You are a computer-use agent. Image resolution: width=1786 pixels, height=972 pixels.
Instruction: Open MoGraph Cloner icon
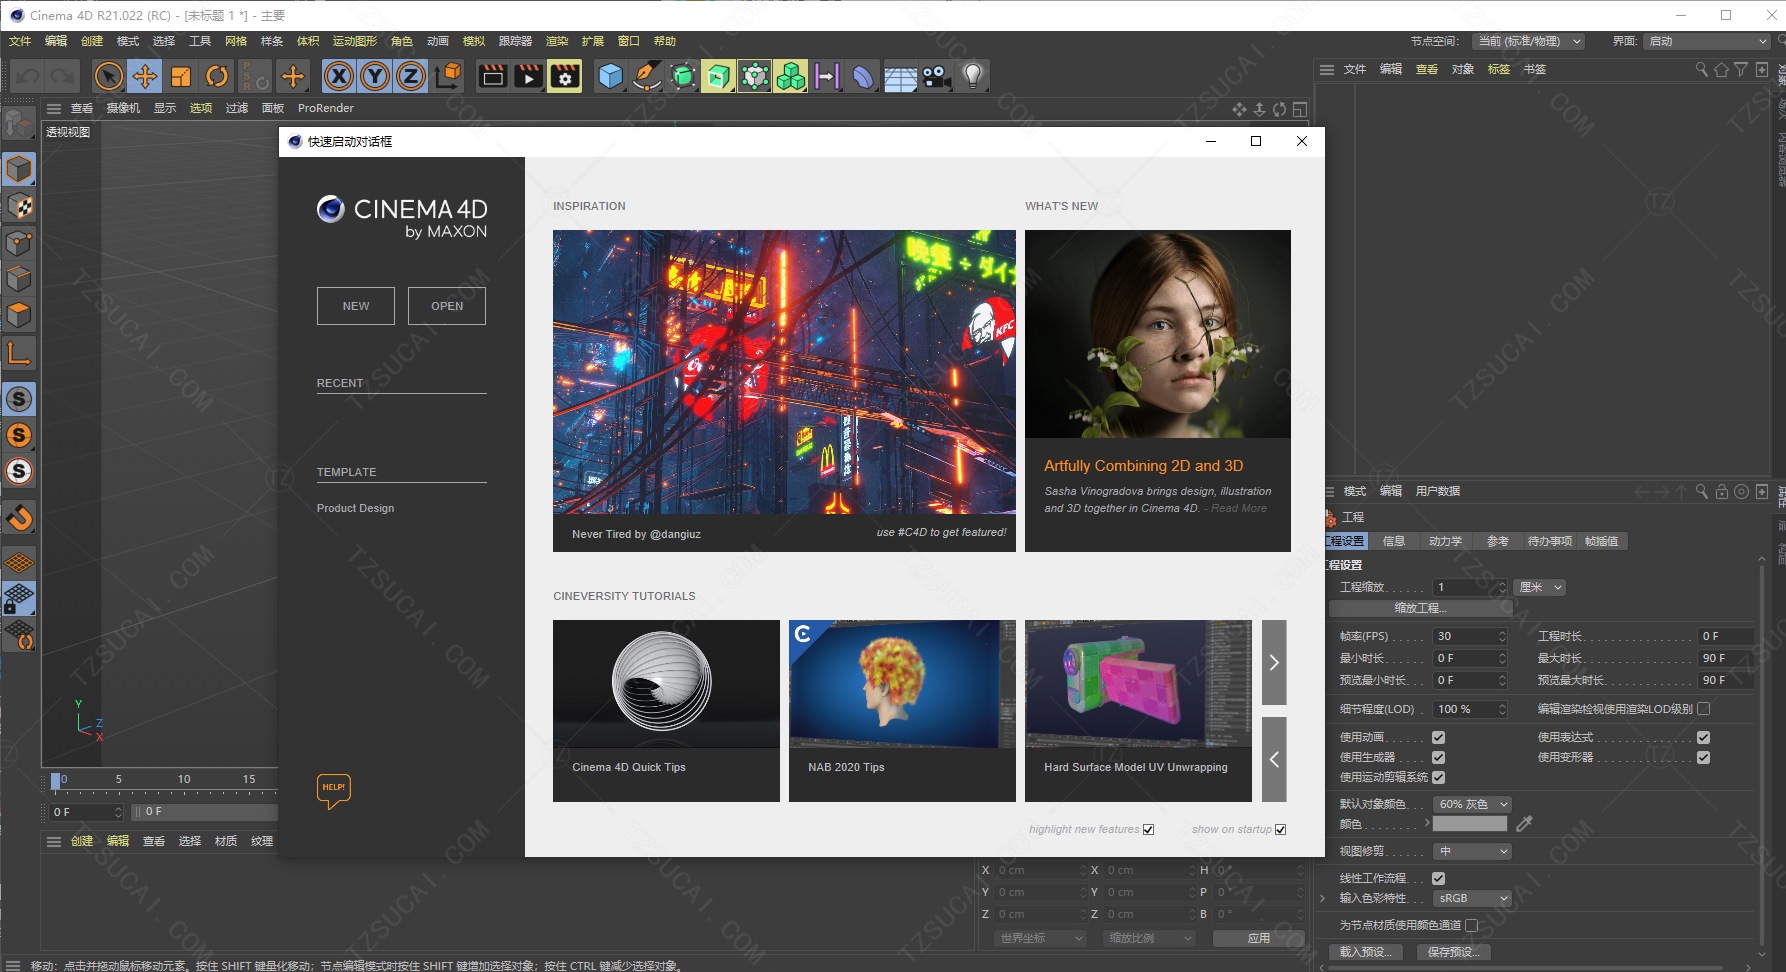(x=755, y=76)
